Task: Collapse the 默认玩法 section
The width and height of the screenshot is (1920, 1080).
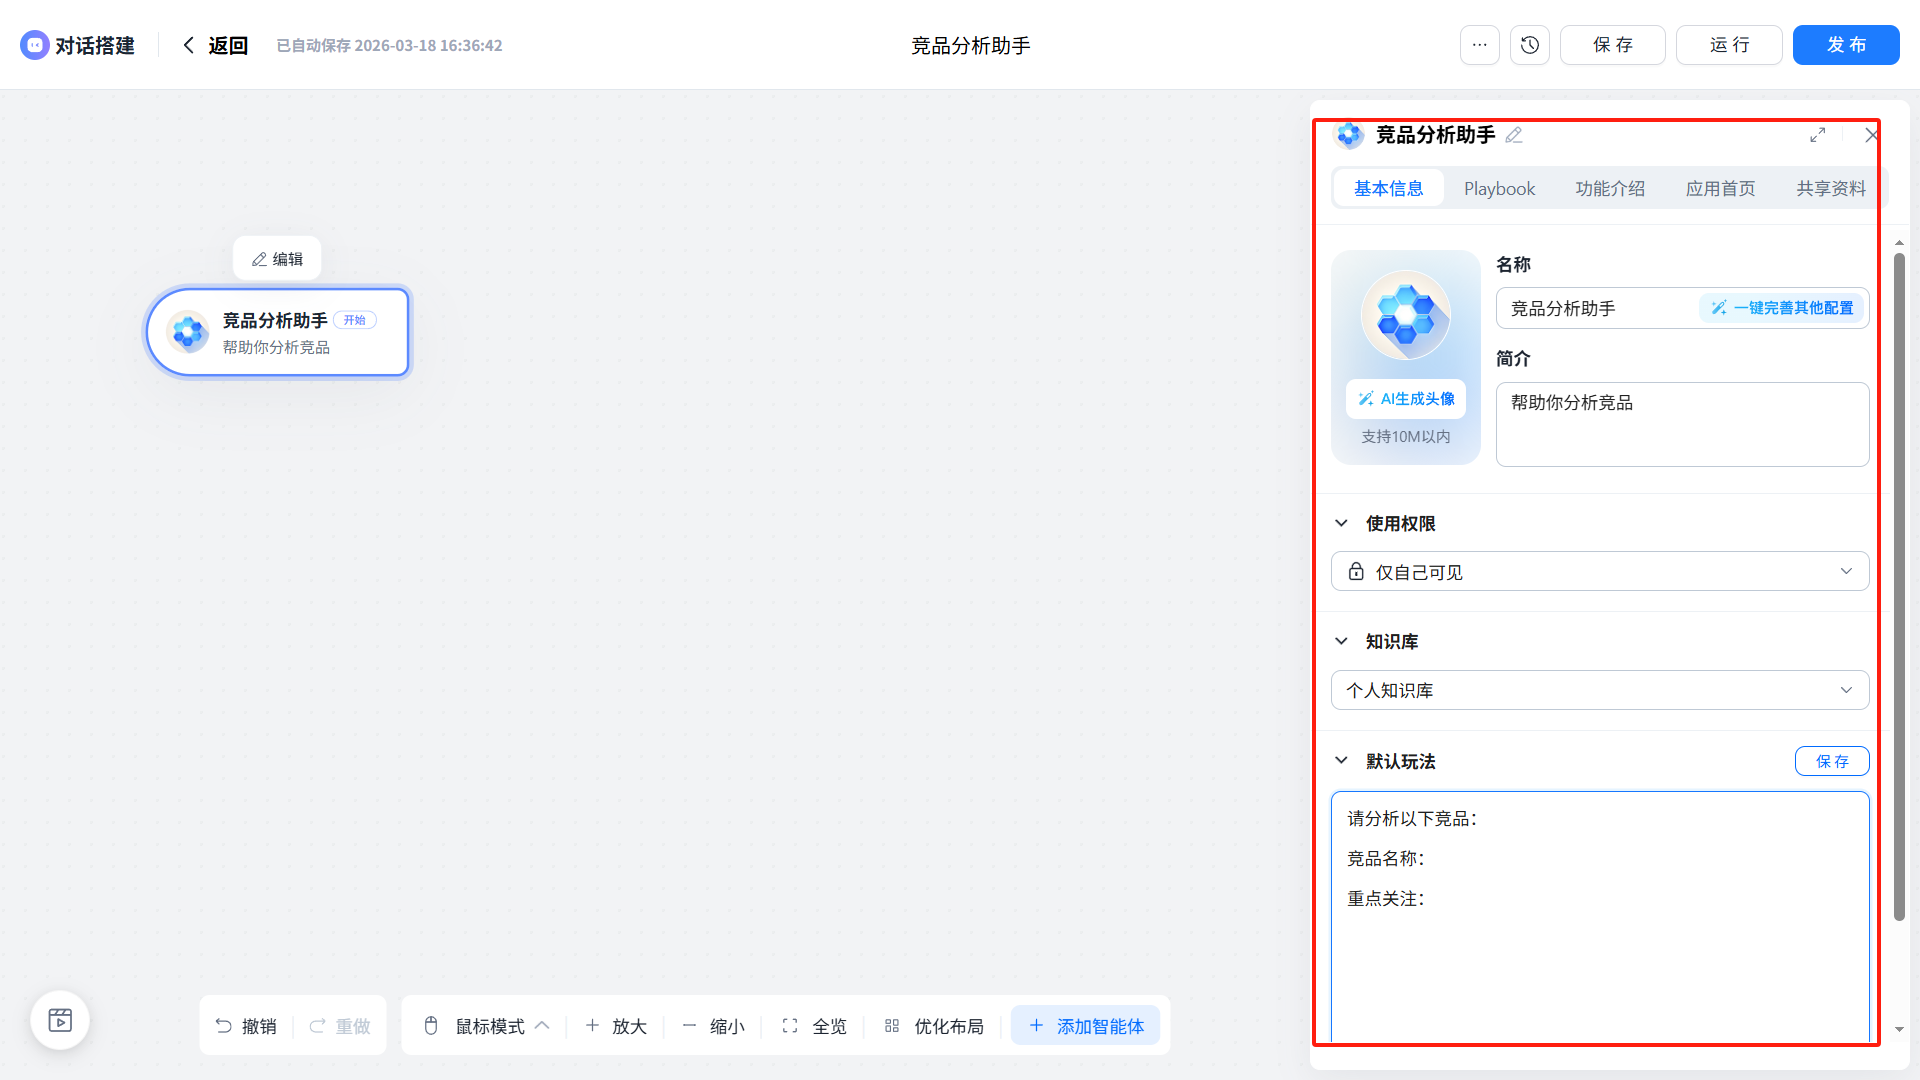Action: [1341, 760]
